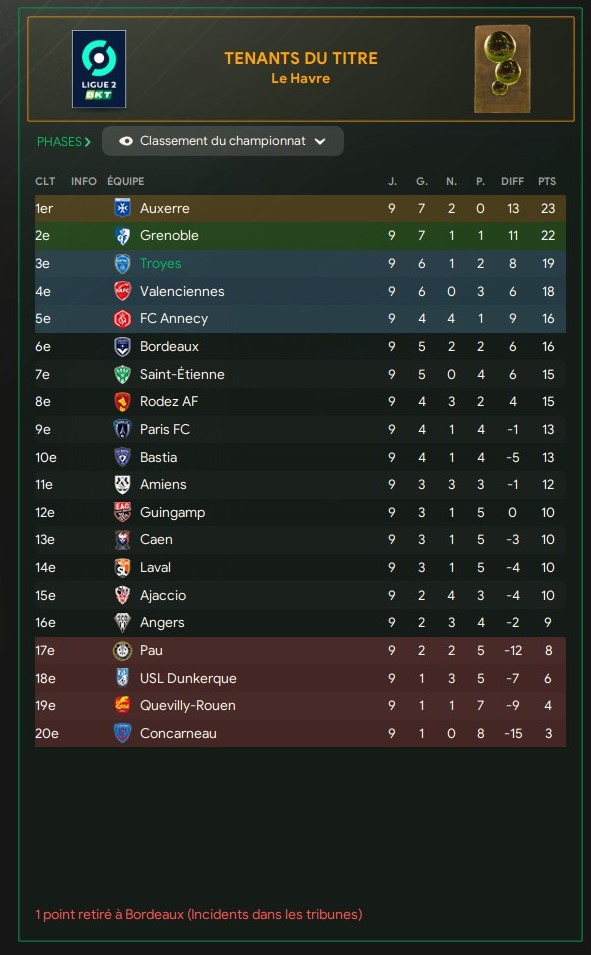This screenshot has height=955, width=591.
Task: Click the Guingamp EAG badge
Action: 122,512
